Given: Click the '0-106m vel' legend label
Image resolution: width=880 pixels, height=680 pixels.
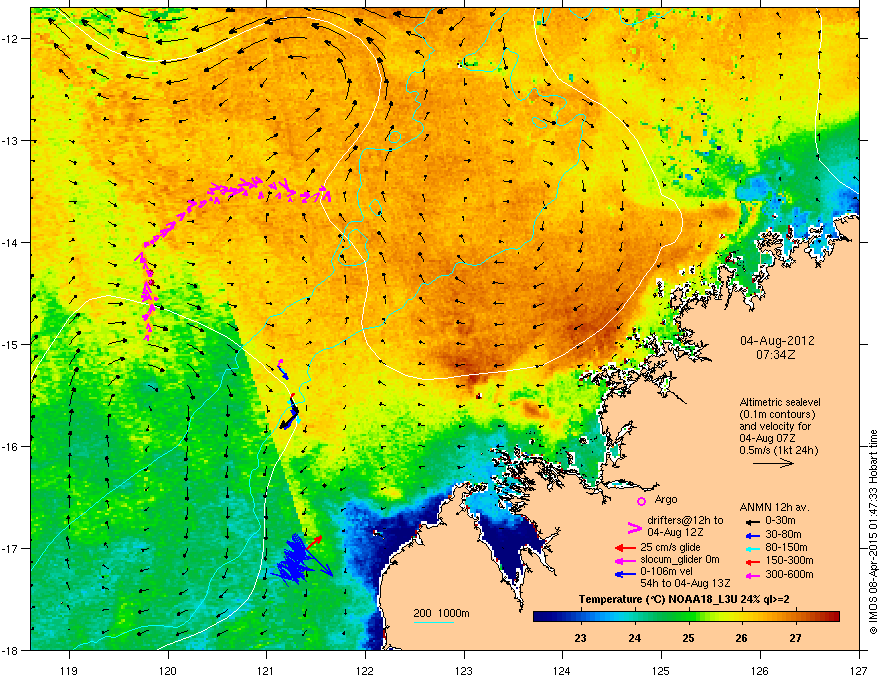Looking at the screenshot, I should (667, 571).
